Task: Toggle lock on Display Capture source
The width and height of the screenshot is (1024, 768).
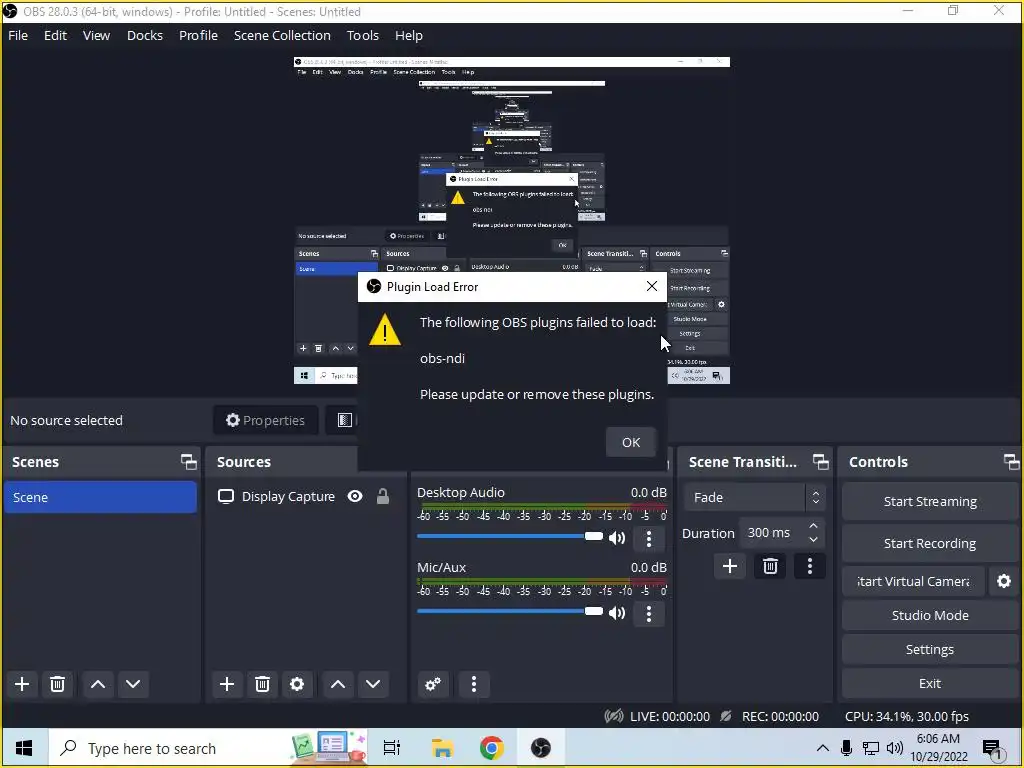Action: [383, 496]
